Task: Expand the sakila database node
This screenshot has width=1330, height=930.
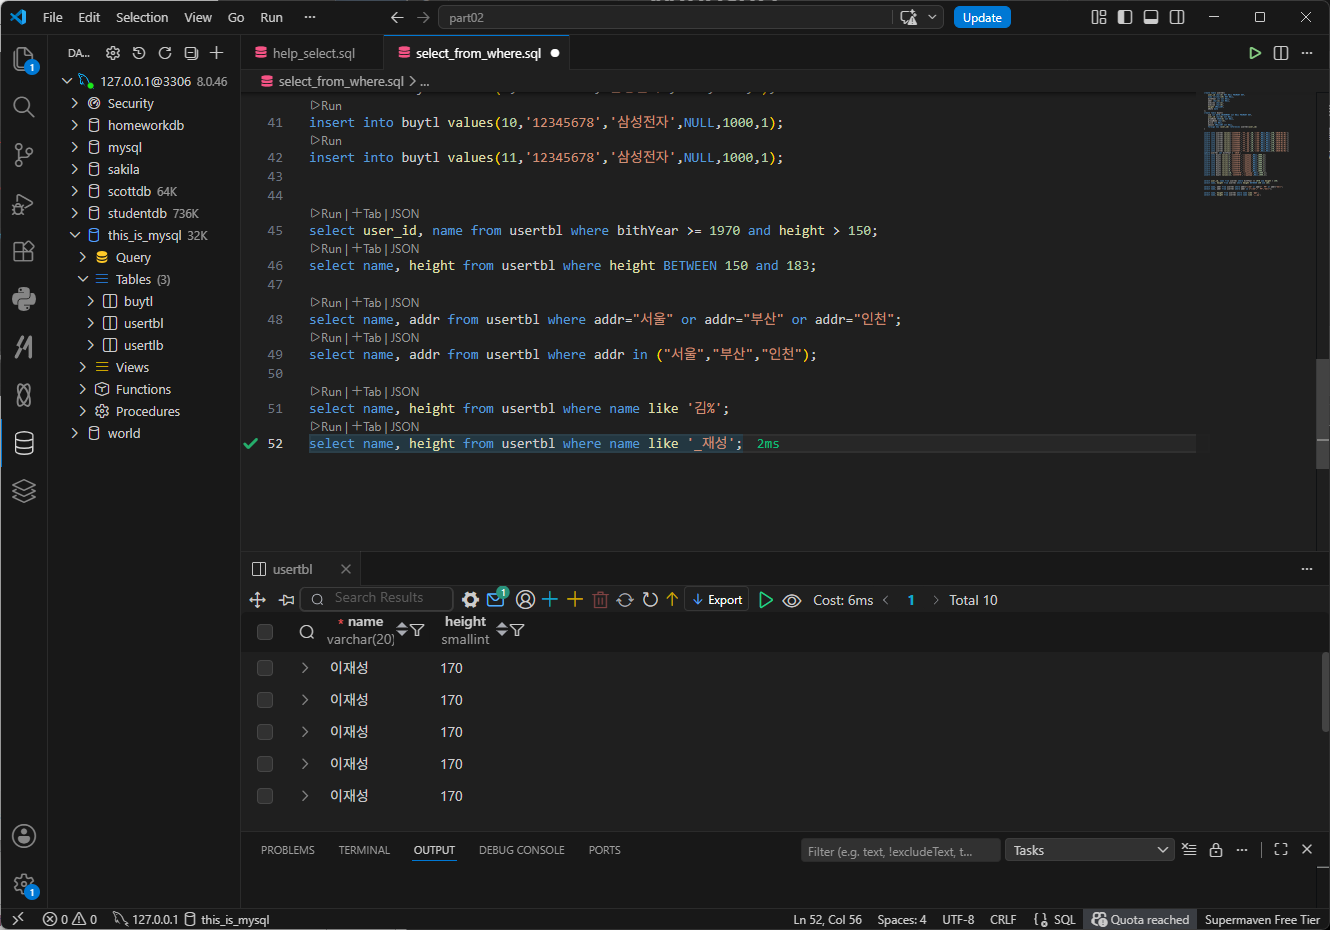Action: point(75,169)
